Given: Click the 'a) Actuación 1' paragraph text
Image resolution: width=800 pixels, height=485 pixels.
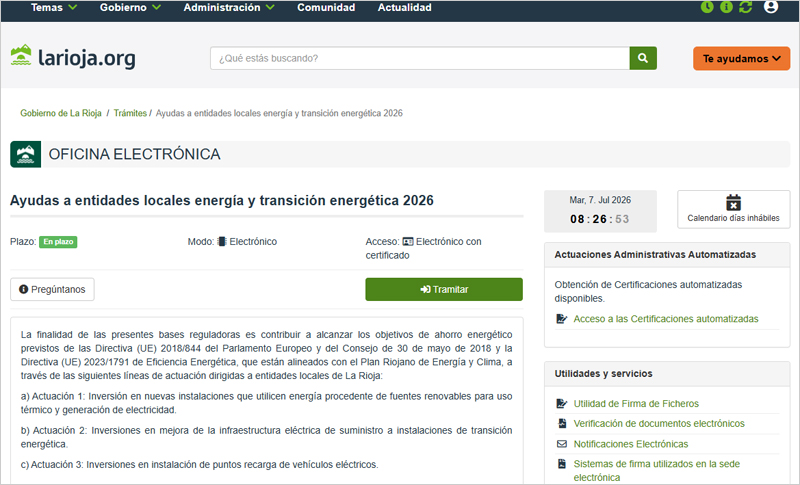Looking at the screenshot, I should coord(266,403).
